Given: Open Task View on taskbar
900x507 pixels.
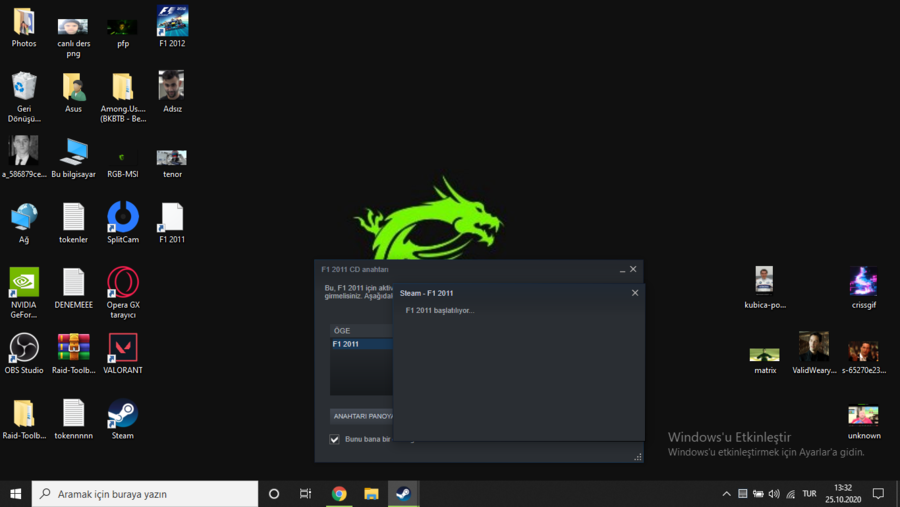Looking at the screenshot, I should tap(305, 494).
